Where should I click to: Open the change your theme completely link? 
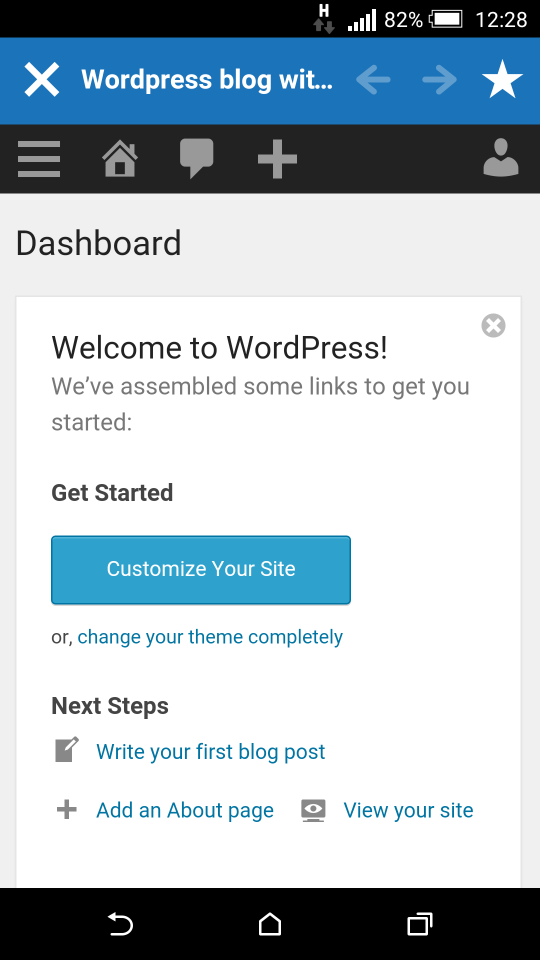[x=210, y=637]
